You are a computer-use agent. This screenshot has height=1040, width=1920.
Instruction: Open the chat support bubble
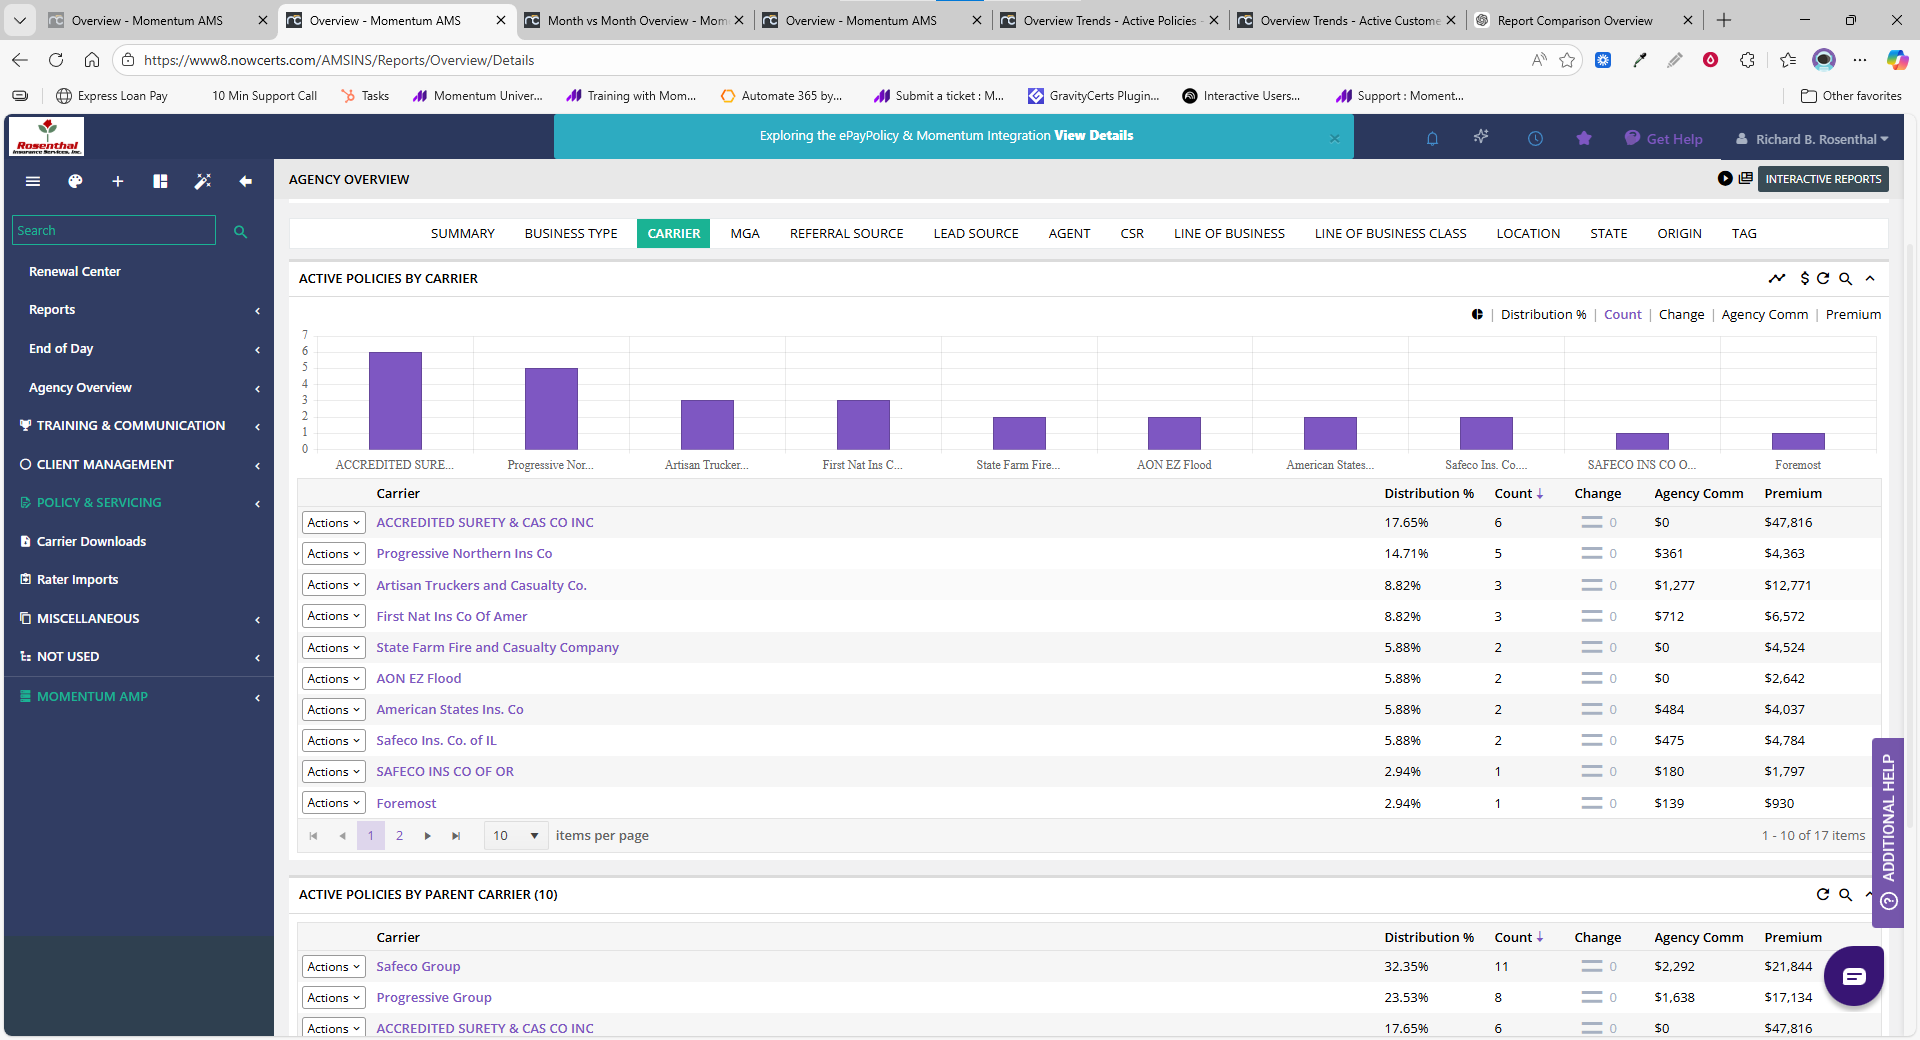(1853, 976)
